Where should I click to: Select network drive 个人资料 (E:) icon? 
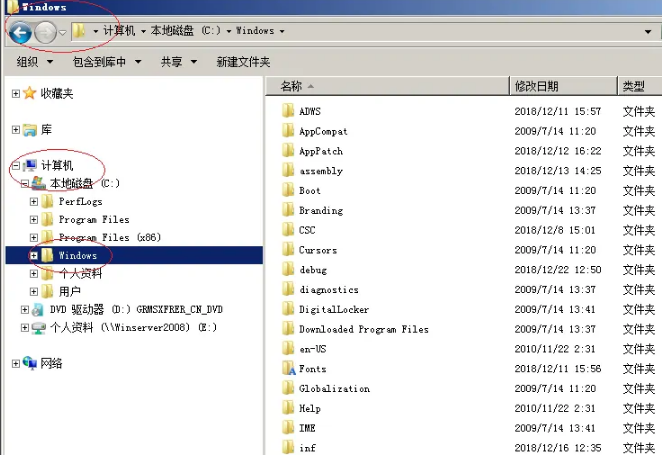click(x=38, y=328)
